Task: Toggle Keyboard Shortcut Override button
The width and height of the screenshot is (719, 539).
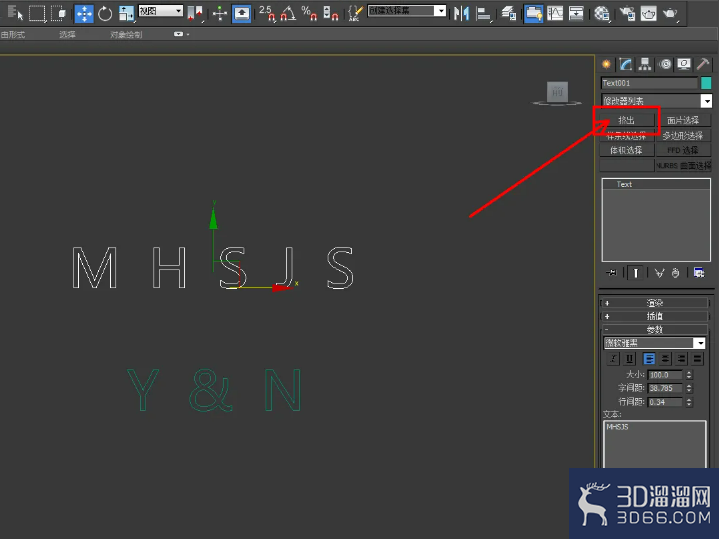Action: (x=241, y=13)
